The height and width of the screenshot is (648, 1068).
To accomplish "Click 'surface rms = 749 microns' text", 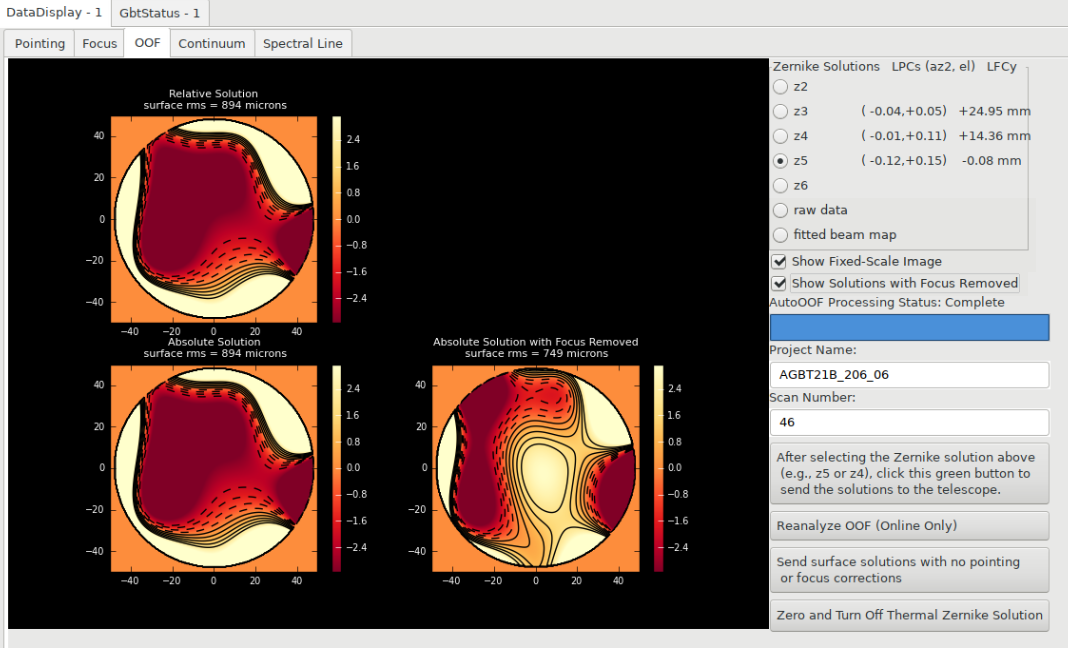I will click(x=537, y=354).
